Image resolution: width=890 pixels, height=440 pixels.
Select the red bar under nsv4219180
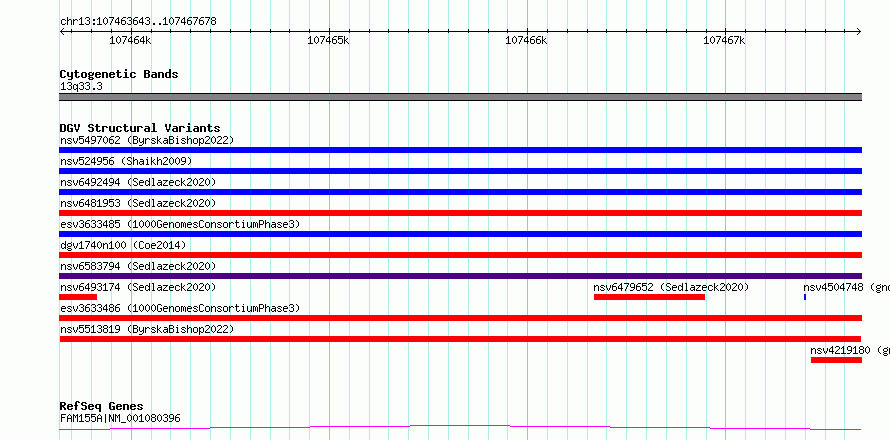click(x=836, y=360)
